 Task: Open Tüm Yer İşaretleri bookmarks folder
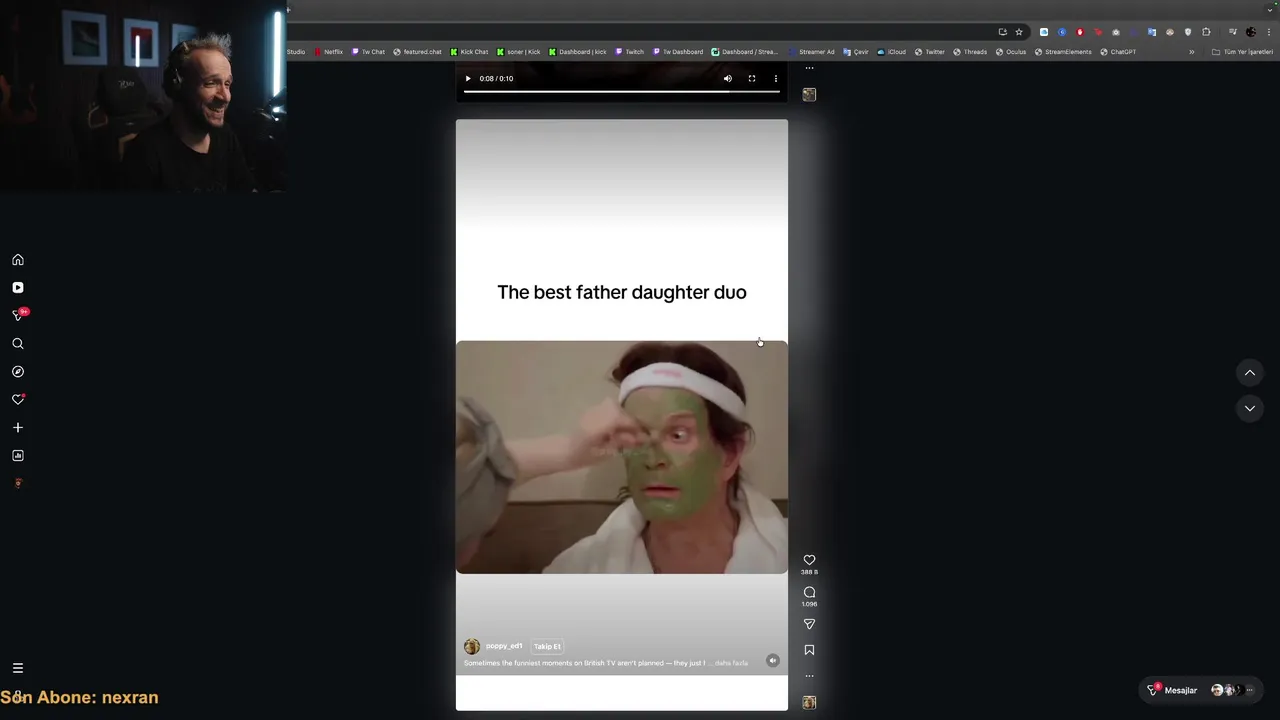tap(1243, 52)
